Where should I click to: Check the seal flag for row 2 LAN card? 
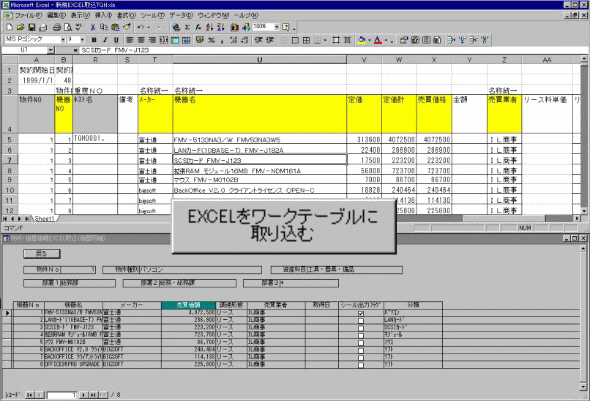pyautogui.click(x=361, y=321)
